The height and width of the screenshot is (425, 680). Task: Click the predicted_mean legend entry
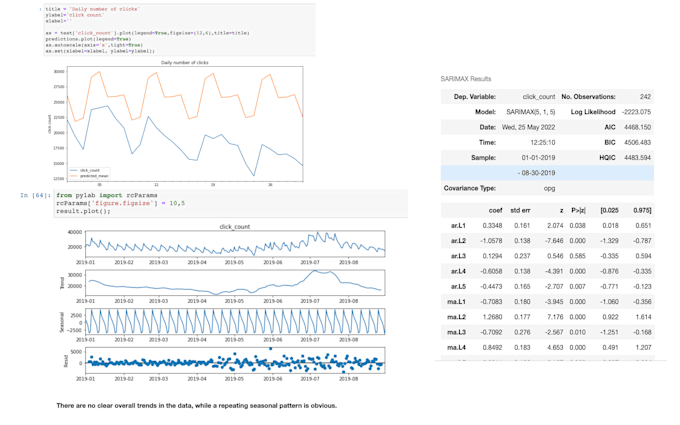coord(96,176)
